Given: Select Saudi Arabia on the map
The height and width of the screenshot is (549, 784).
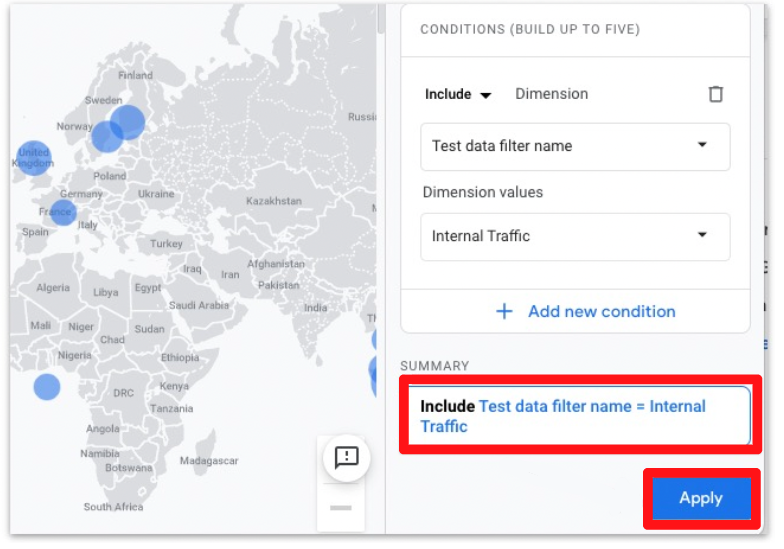Looking at the screenshot, I should [198, 305].
